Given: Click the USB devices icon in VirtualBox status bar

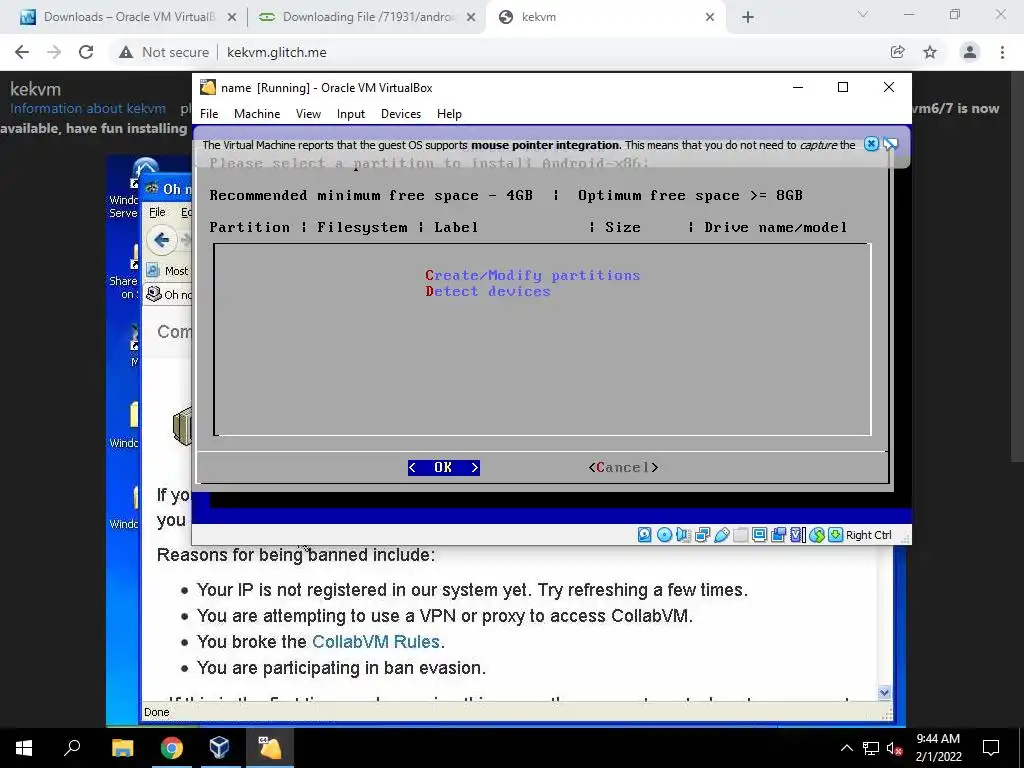Looking at the screenshot, I should [722, 536].
